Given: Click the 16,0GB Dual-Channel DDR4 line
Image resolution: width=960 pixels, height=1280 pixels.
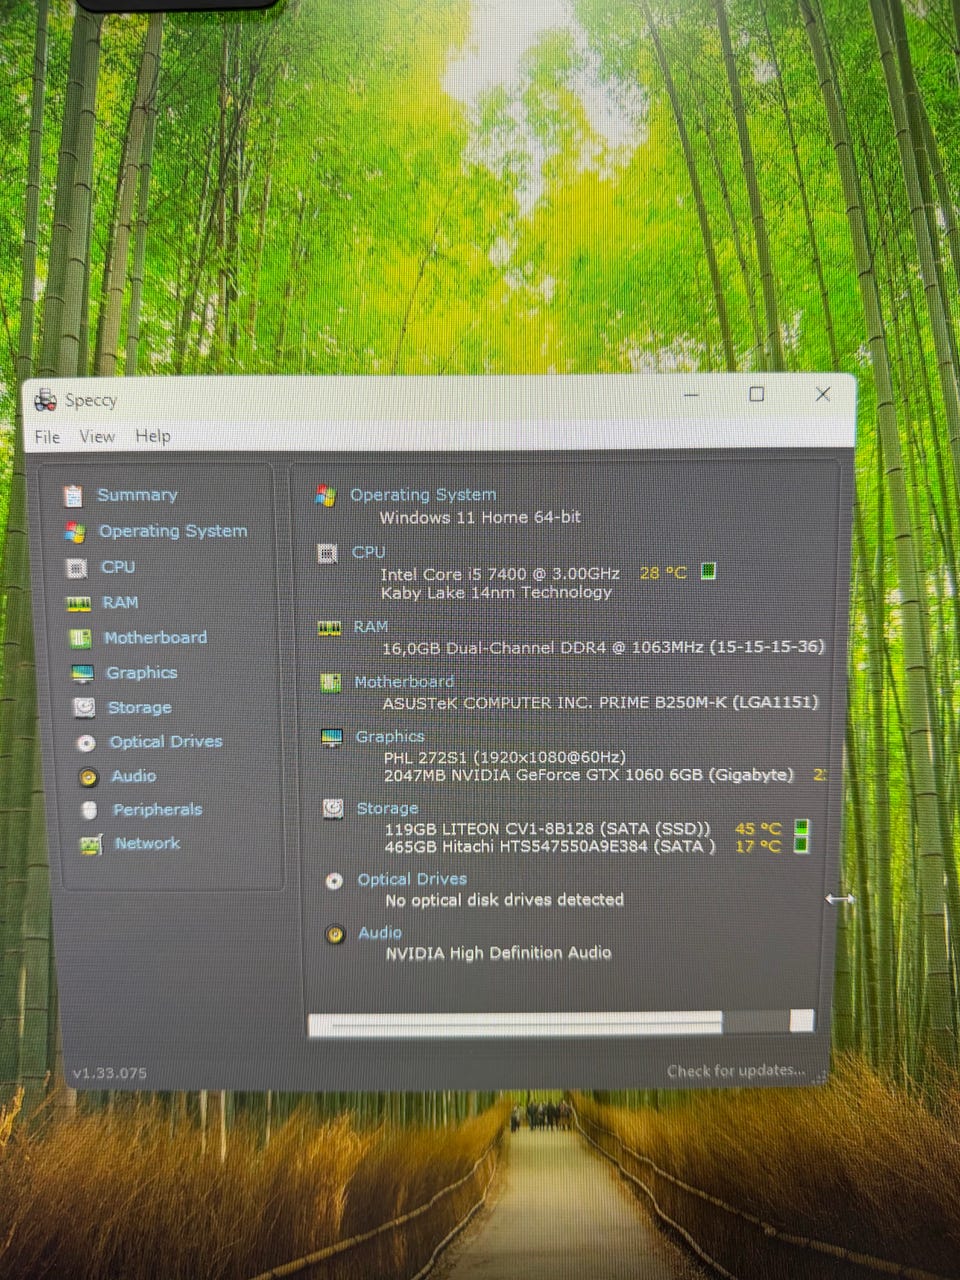Looking at the screenshot, I should pos(603,648).
